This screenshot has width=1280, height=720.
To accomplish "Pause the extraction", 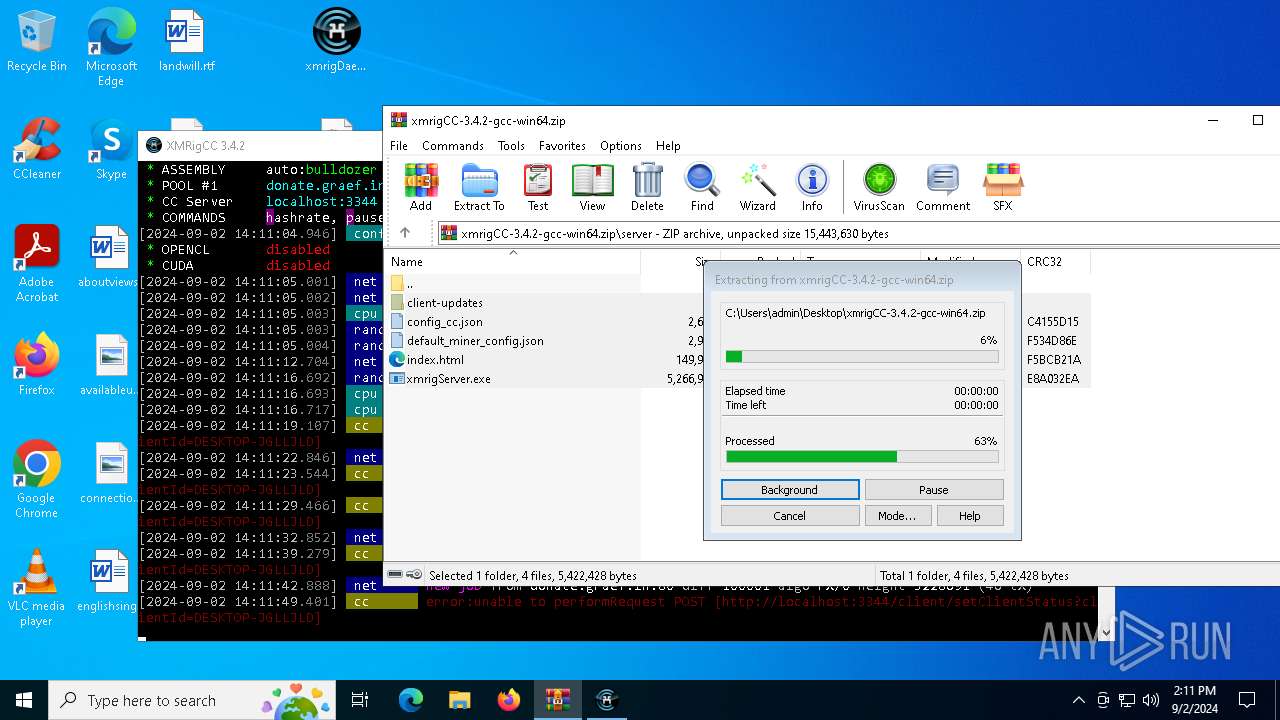I will (934, 490).
